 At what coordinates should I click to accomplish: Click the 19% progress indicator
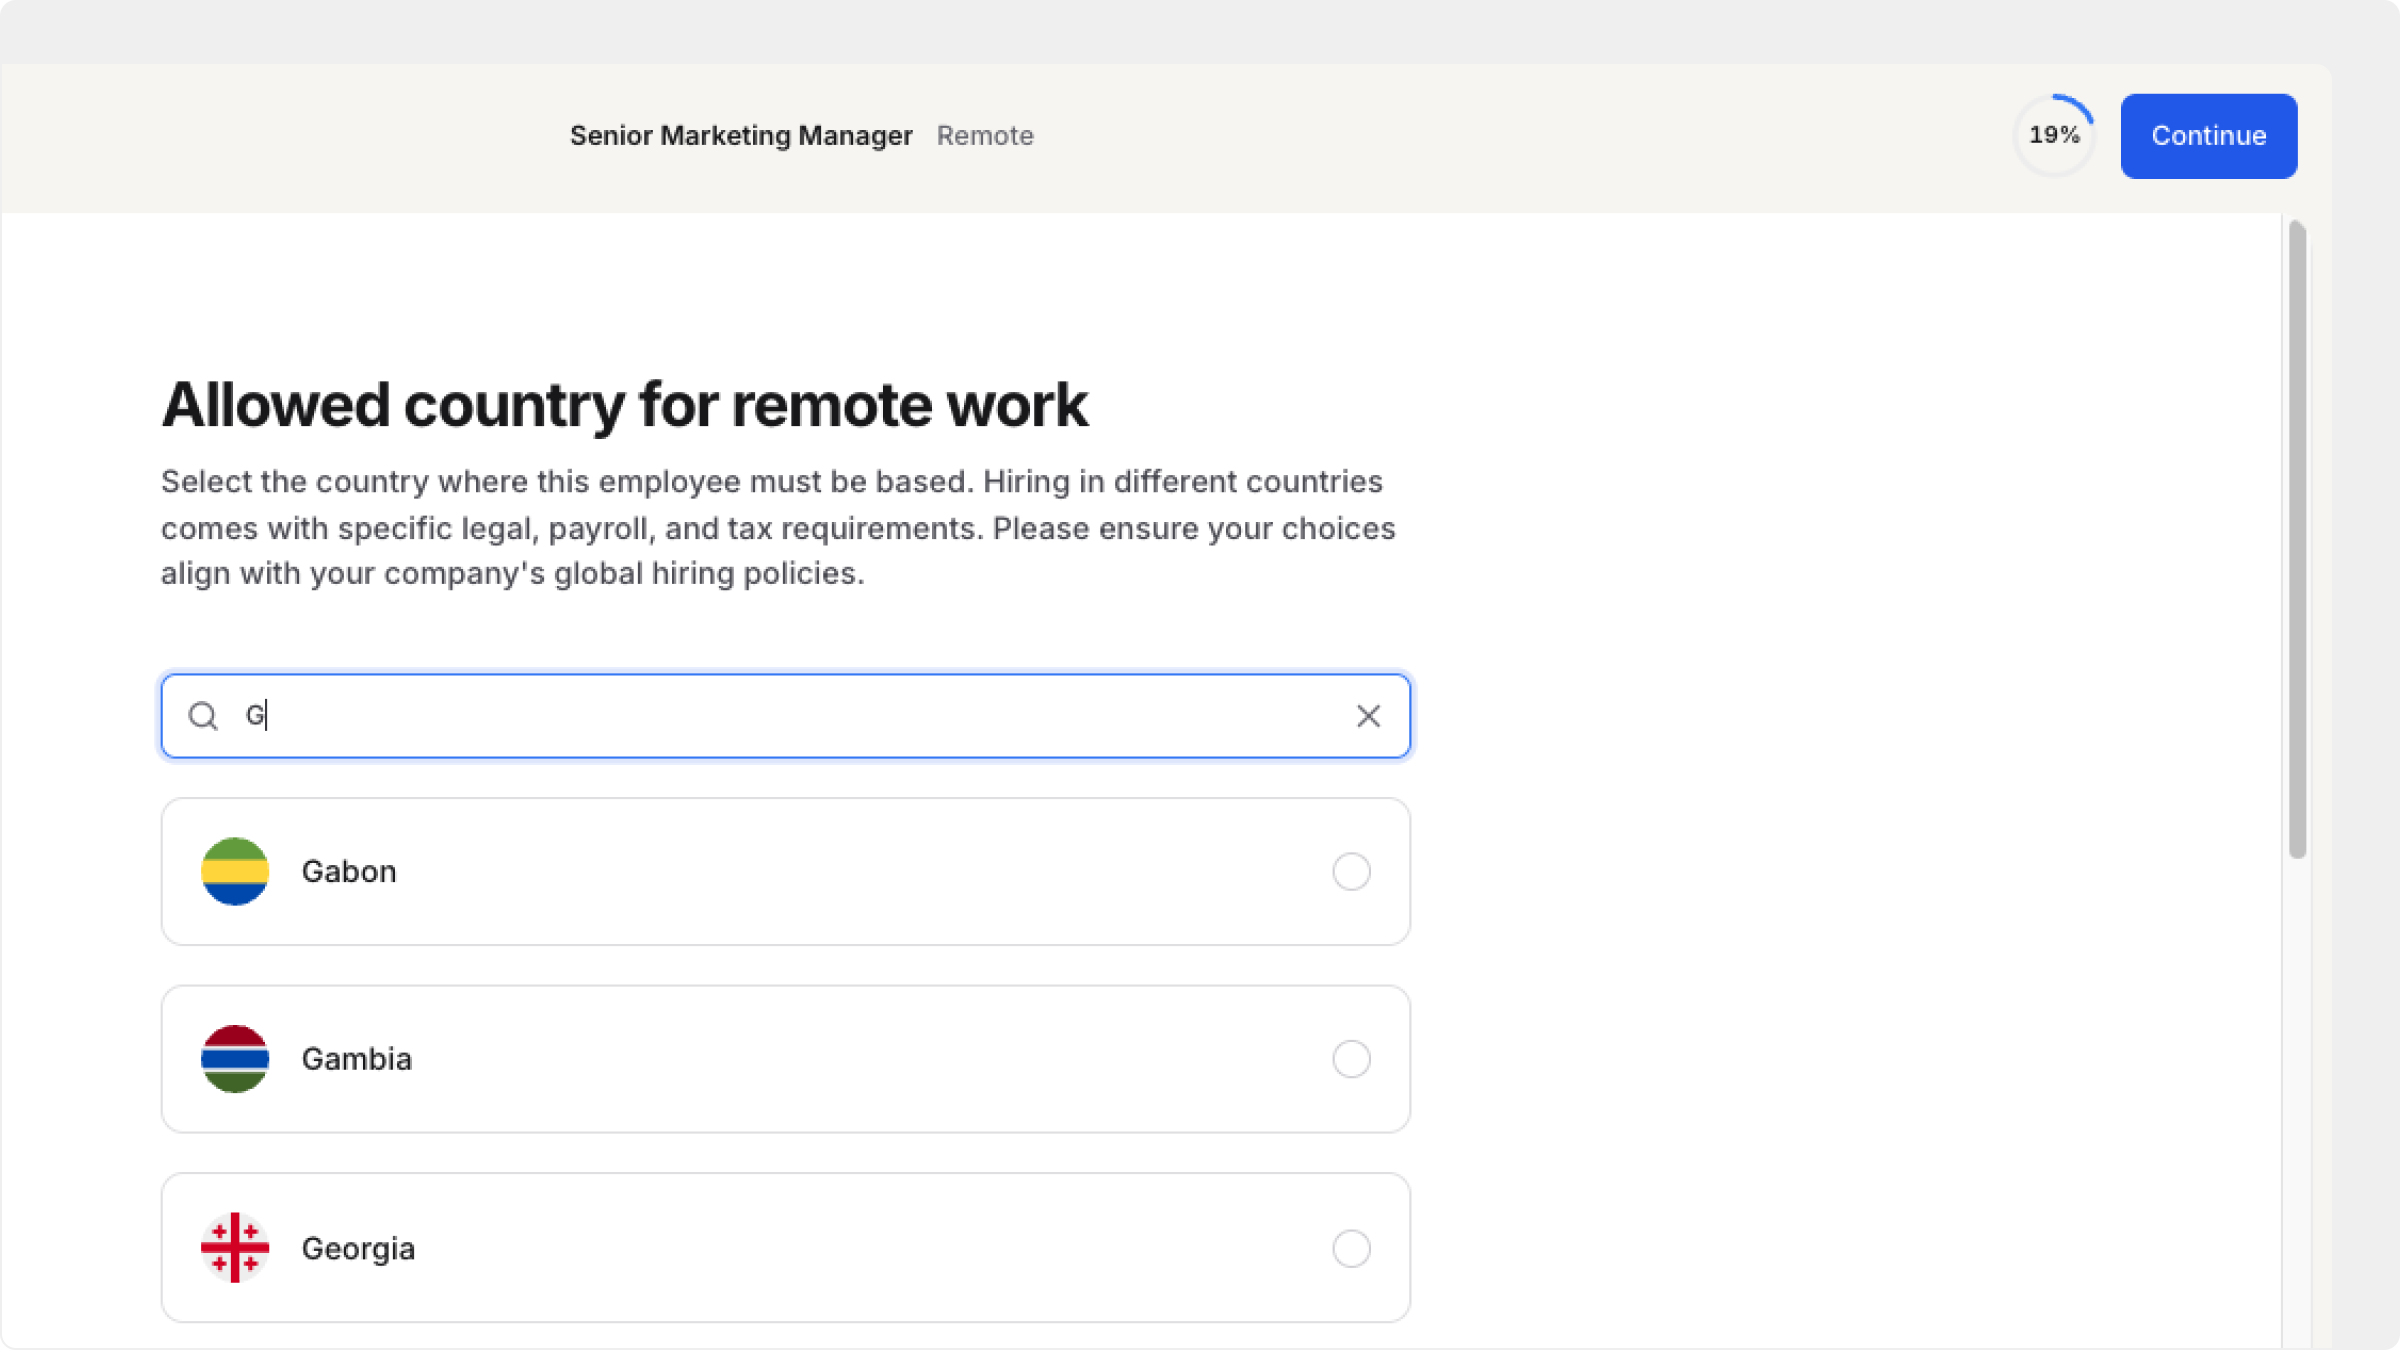[2054, 136]
